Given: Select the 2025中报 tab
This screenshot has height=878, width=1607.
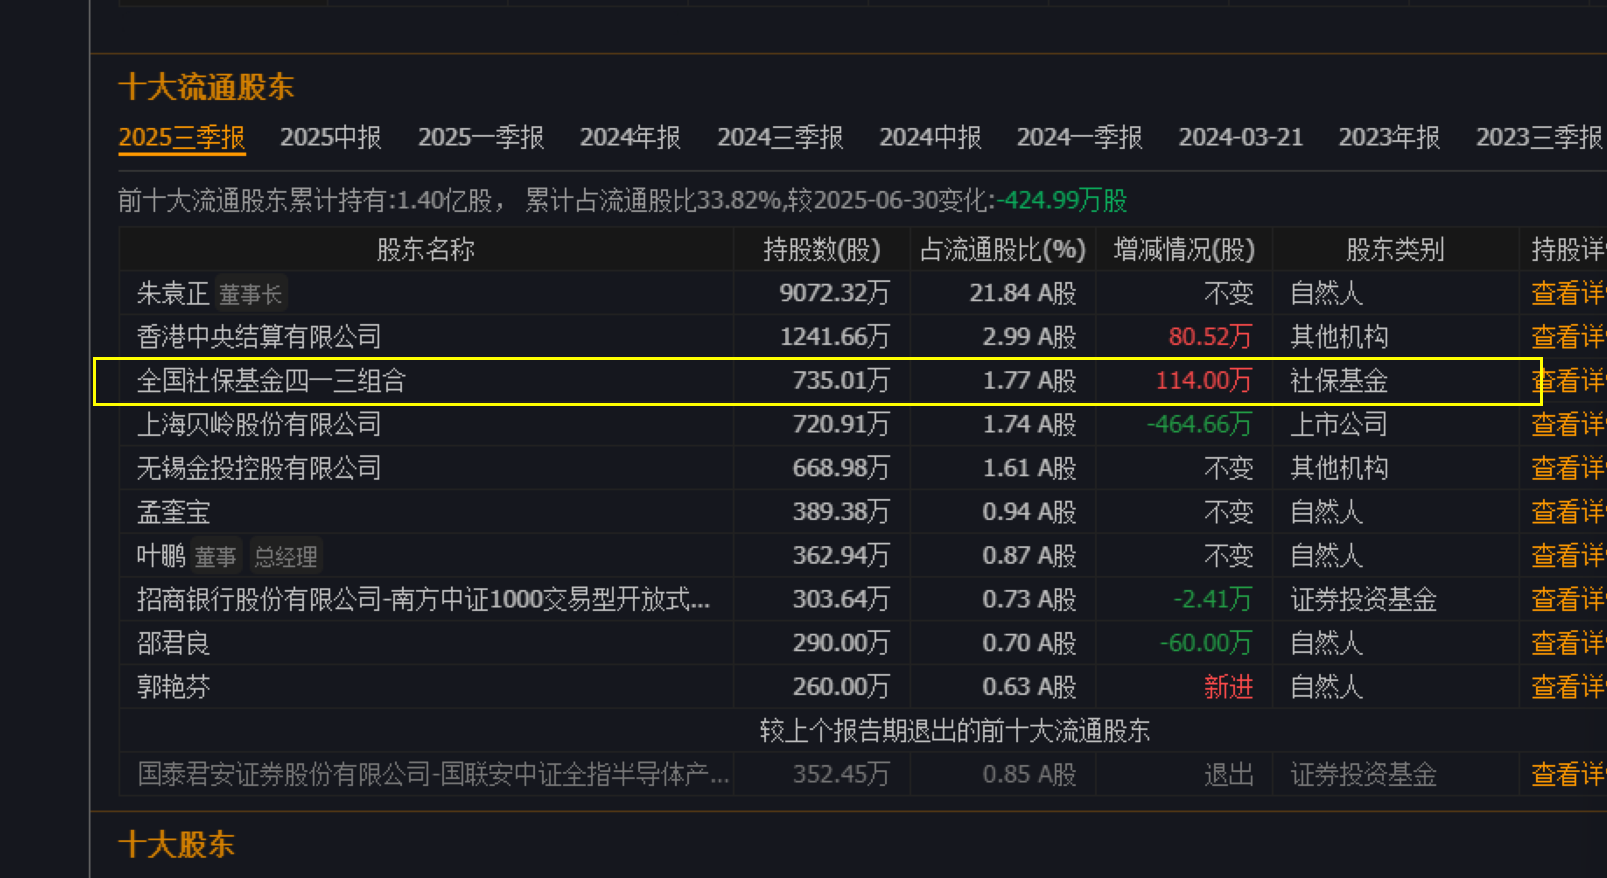Looking at the screenshot, I should point(330,137).
